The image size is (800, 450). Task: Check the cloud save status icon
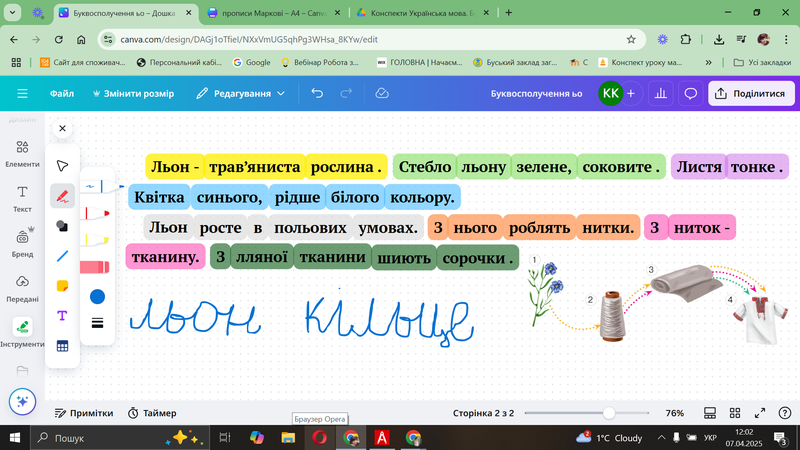click(x=382, y=93)
